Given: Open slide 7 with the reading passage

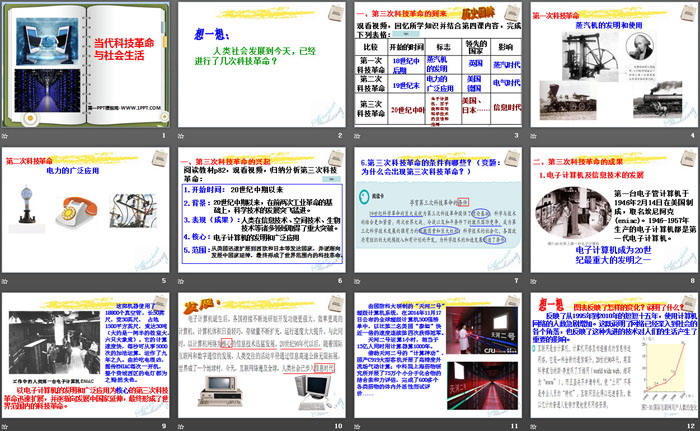Looking at the screenshot, I should [x=436, y=211].
